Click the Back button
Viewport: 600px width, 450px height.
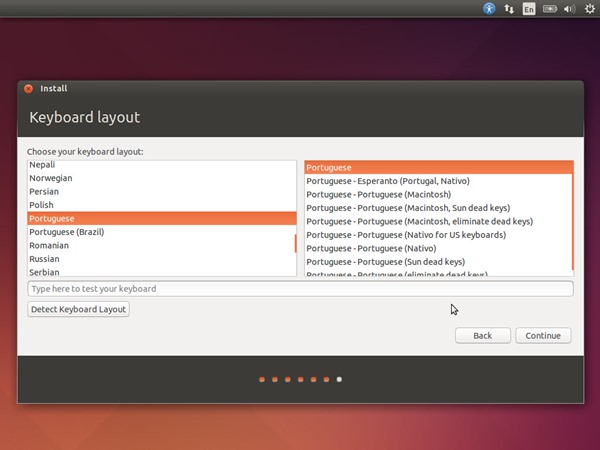[483, 336]
